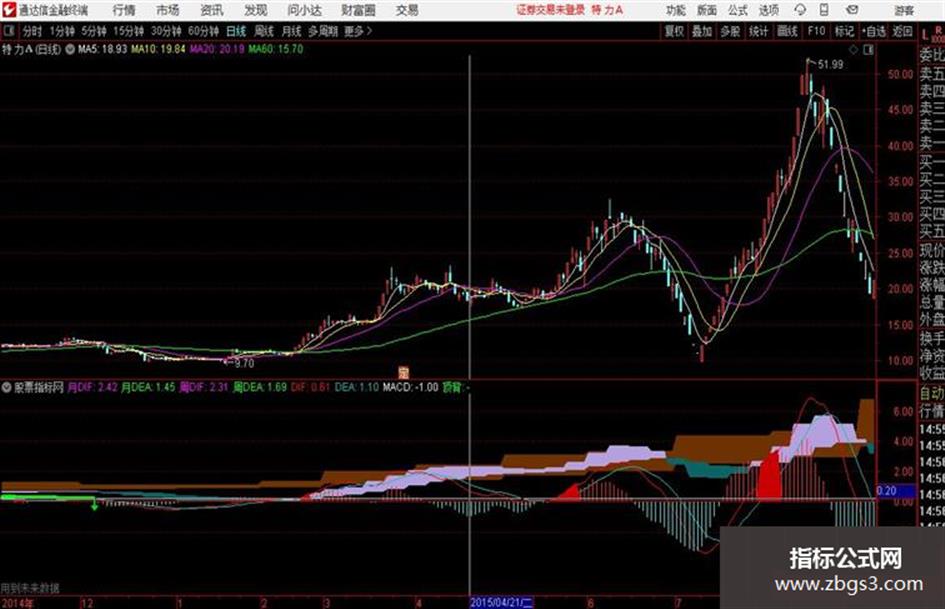Open the indicator dropdown beside 股票指标网
Screen dimensions: 945x609
pyautogui.click(x=7, y=387)
